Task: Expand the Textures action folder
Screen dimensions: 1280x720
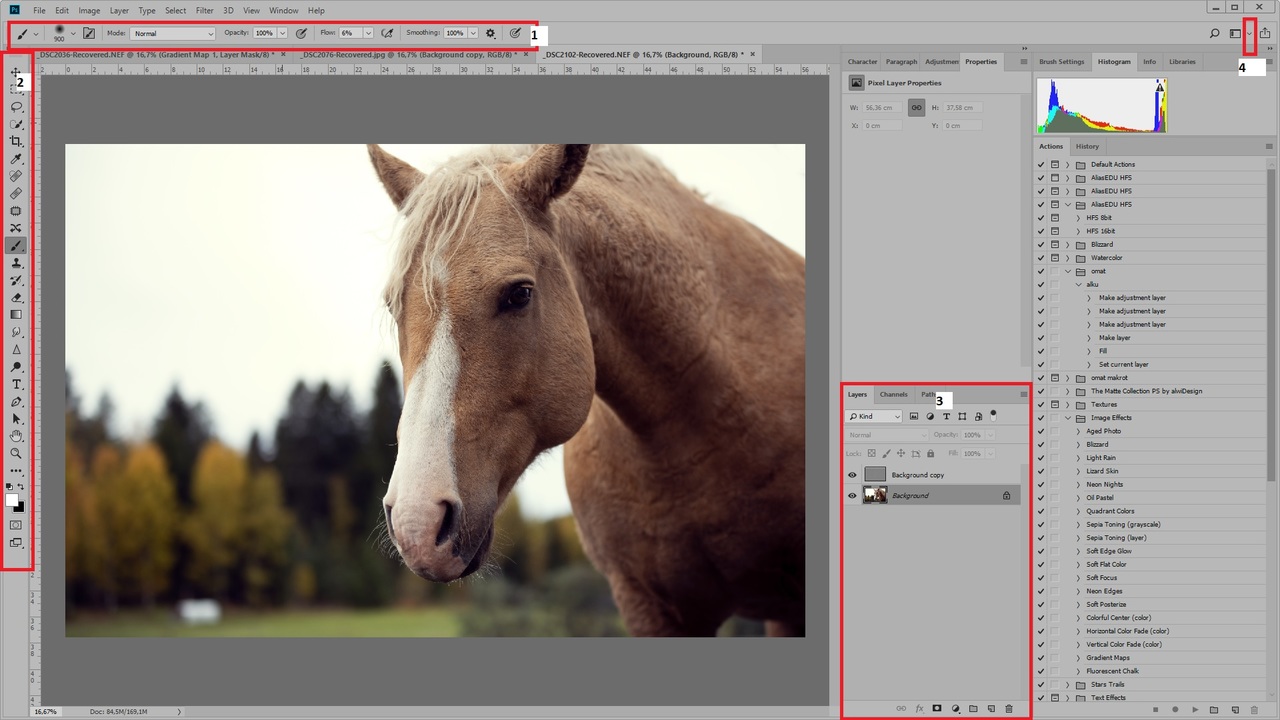Action: point(1067,405)
